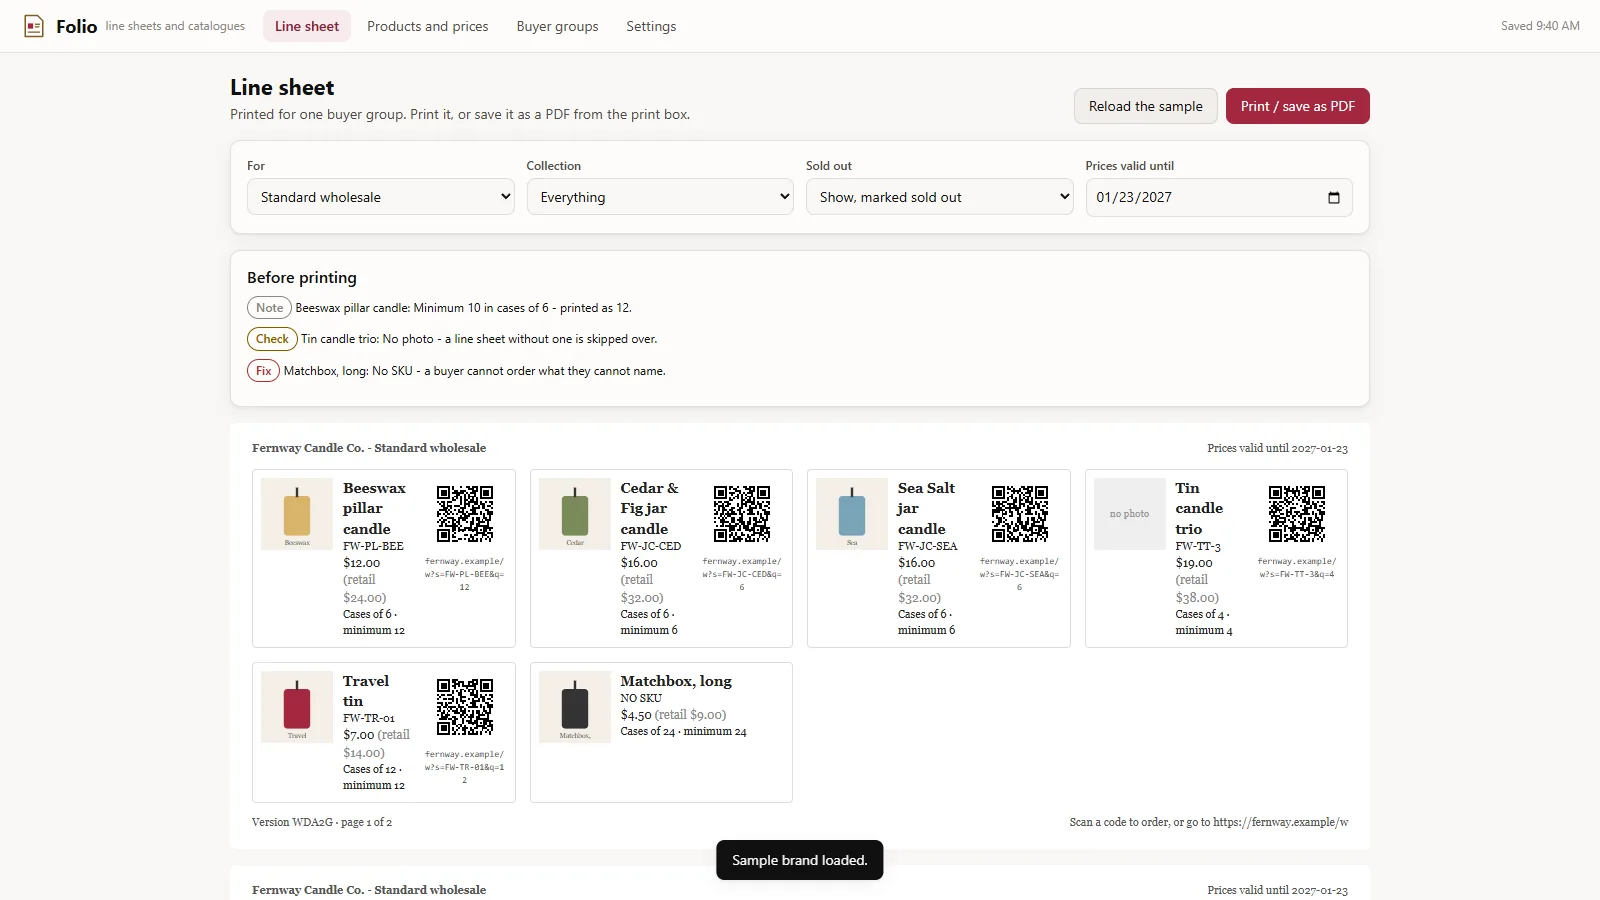Click the SKU 'FW-TR-01'
This screenshot has height=900, width=1600.
point(369,718)
